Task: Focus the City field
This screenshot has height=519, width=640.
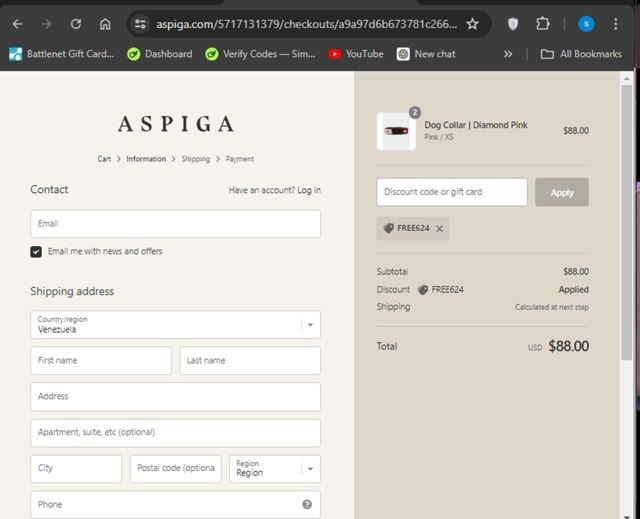Action: (x=76, y=468)
